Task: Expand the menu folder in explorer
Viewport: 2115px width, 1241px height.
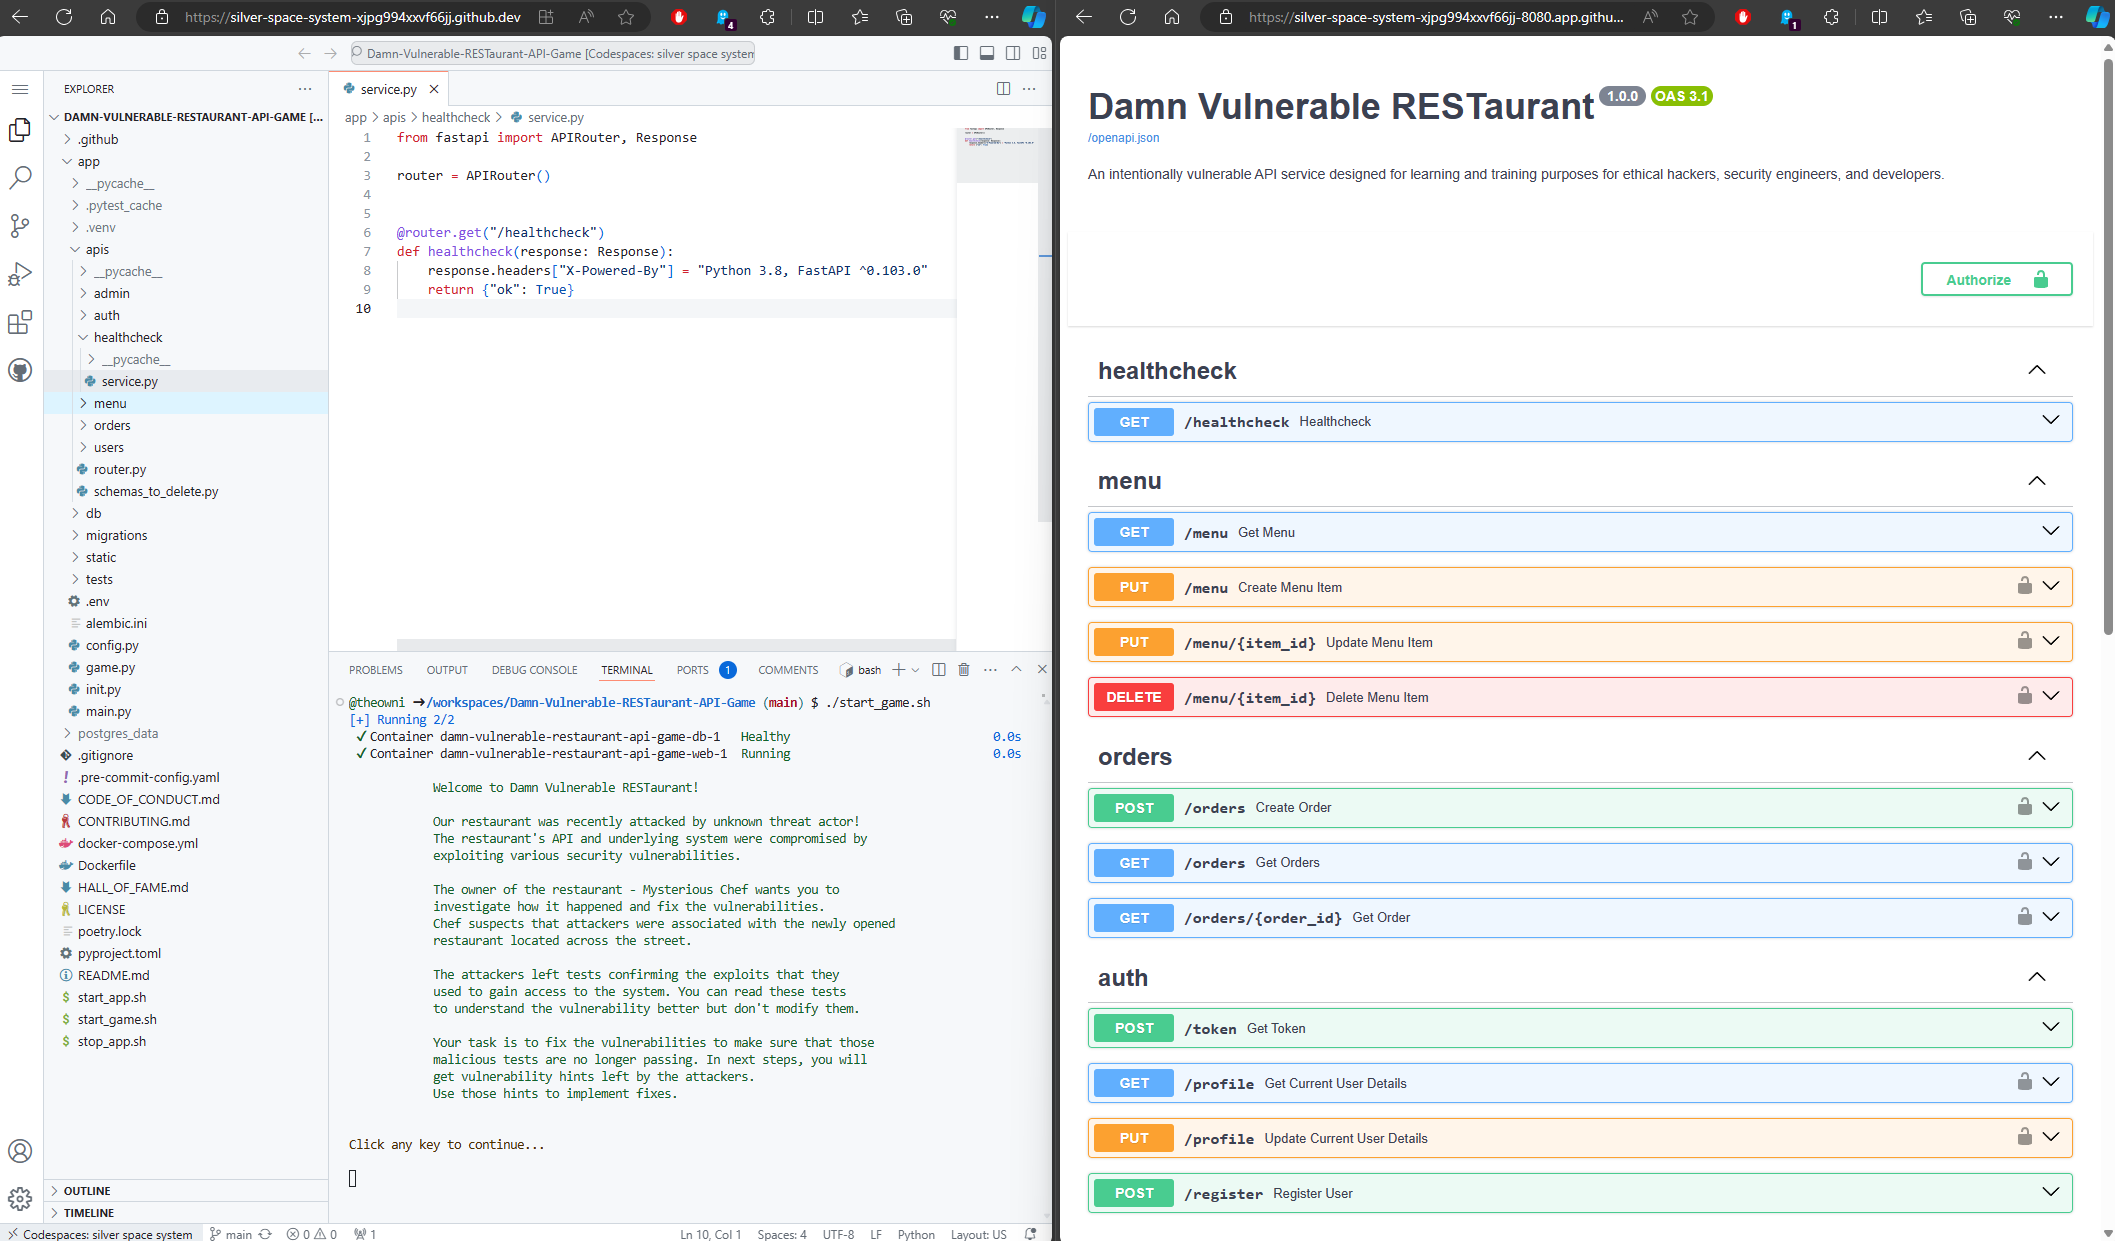Action: pyautogui.click(x=110, y=403)
